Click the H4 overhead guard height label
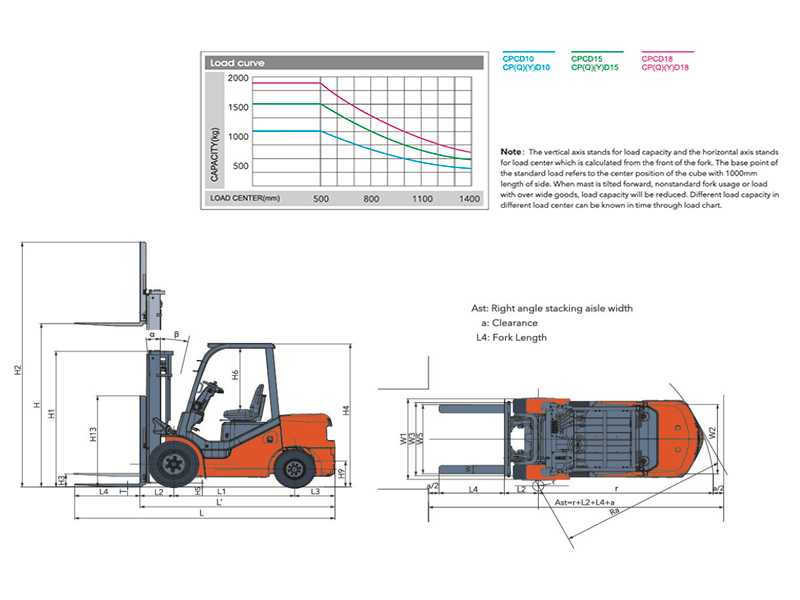This screenshot has width=800, height=600. coord(346,410)
